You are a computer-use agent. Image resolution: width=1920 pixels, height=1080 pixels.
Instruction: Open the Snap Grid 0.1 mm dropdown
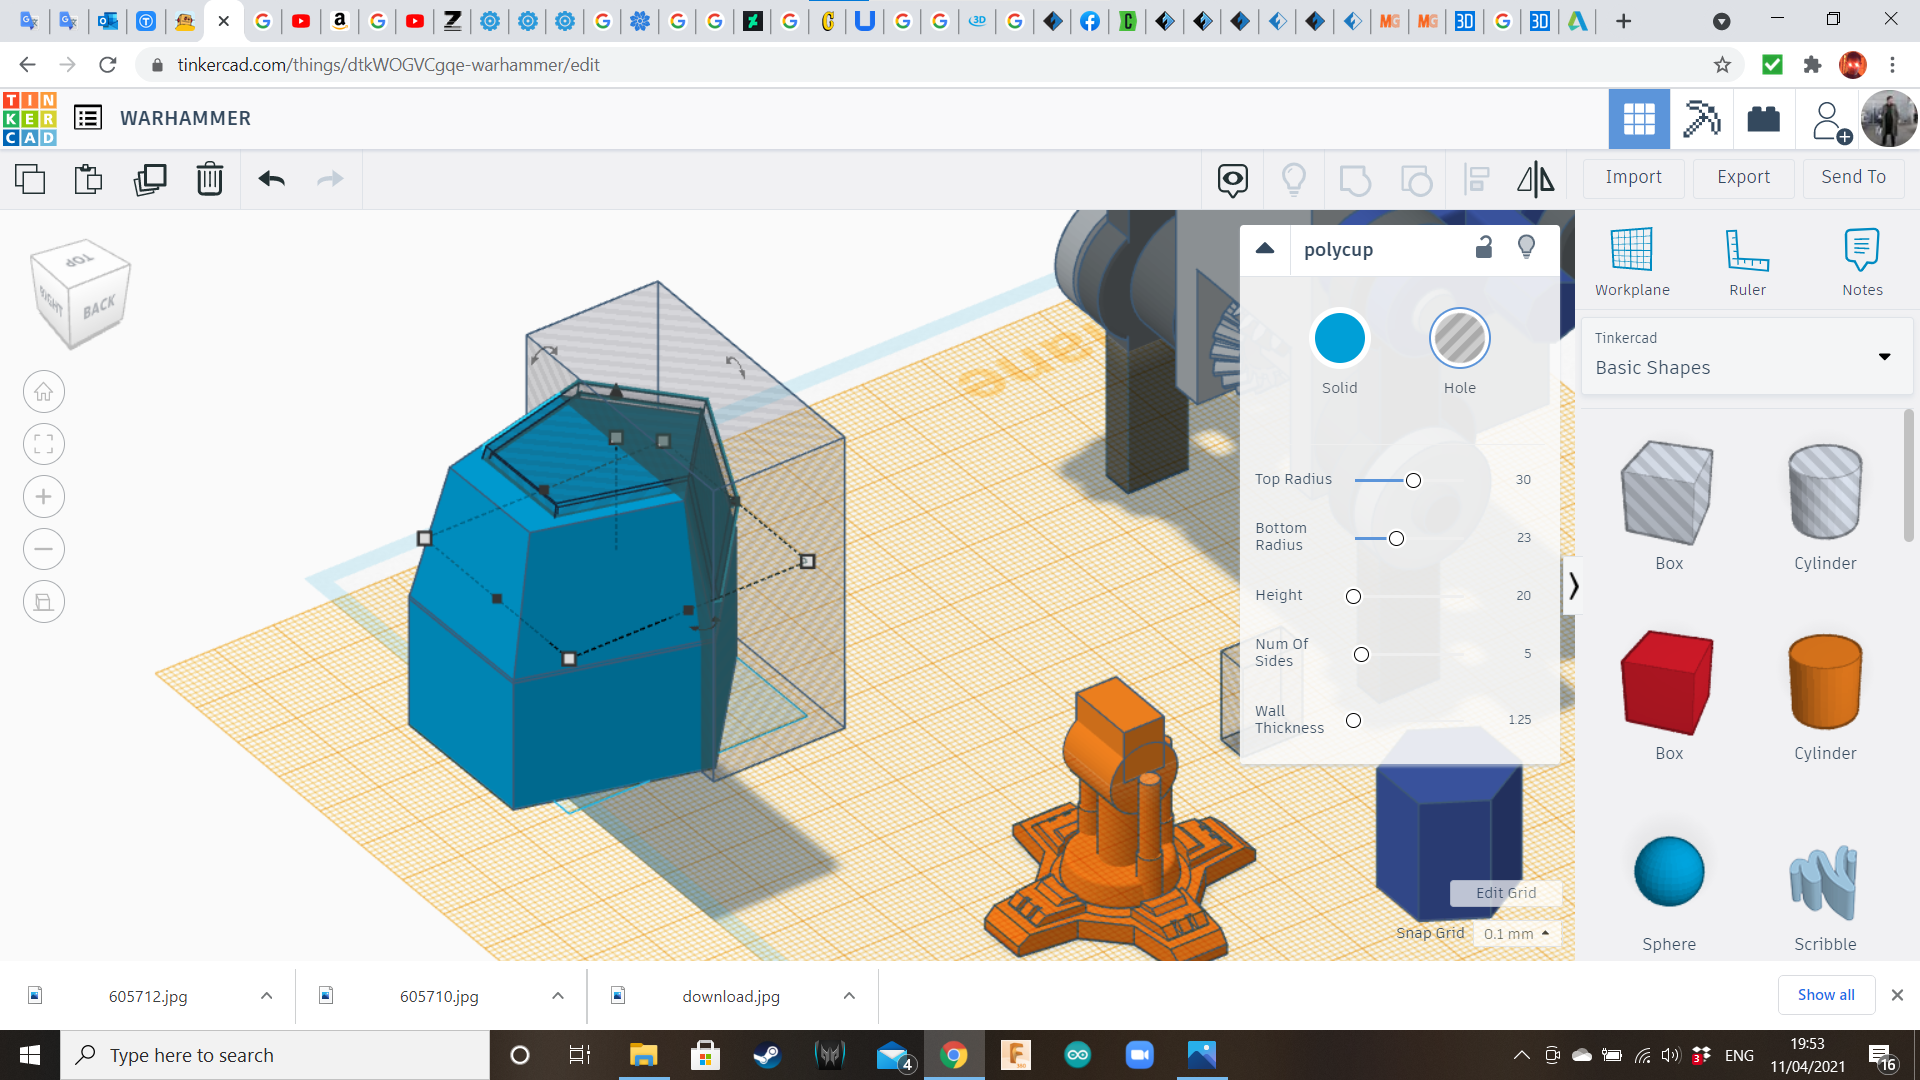coord(1516,933)
